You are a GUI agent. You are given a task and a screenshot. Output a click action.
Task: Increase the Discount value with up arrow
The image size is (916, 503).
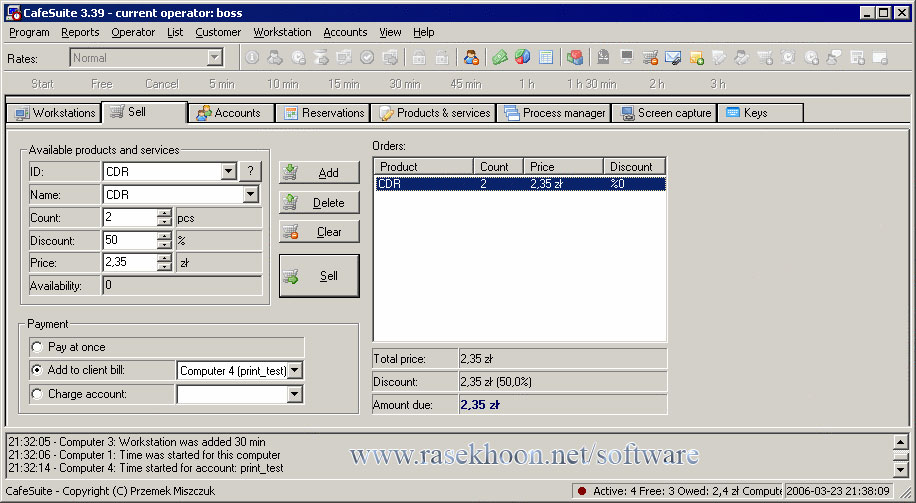pos(164,236)
